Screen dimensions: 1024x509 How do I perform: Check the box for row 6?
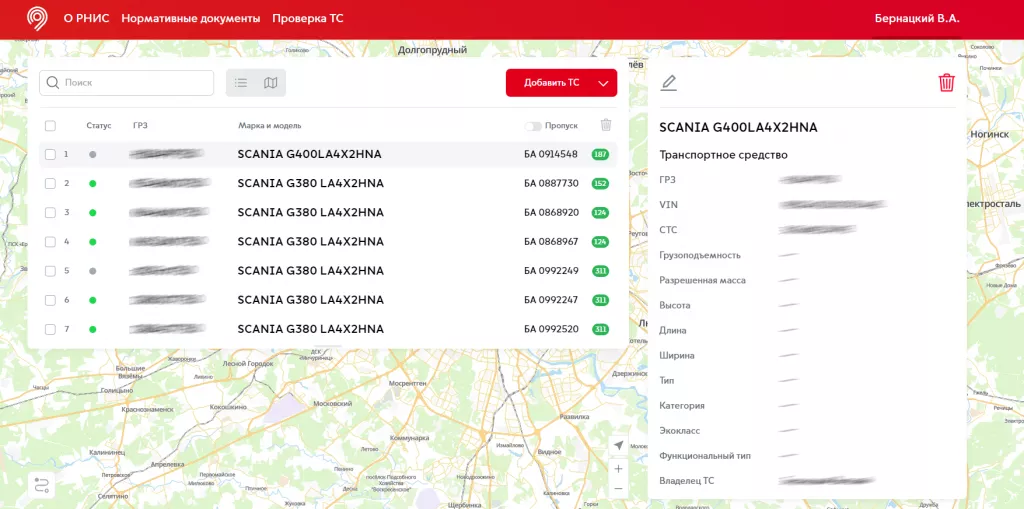pyautogui.click(x=50, y=300)
